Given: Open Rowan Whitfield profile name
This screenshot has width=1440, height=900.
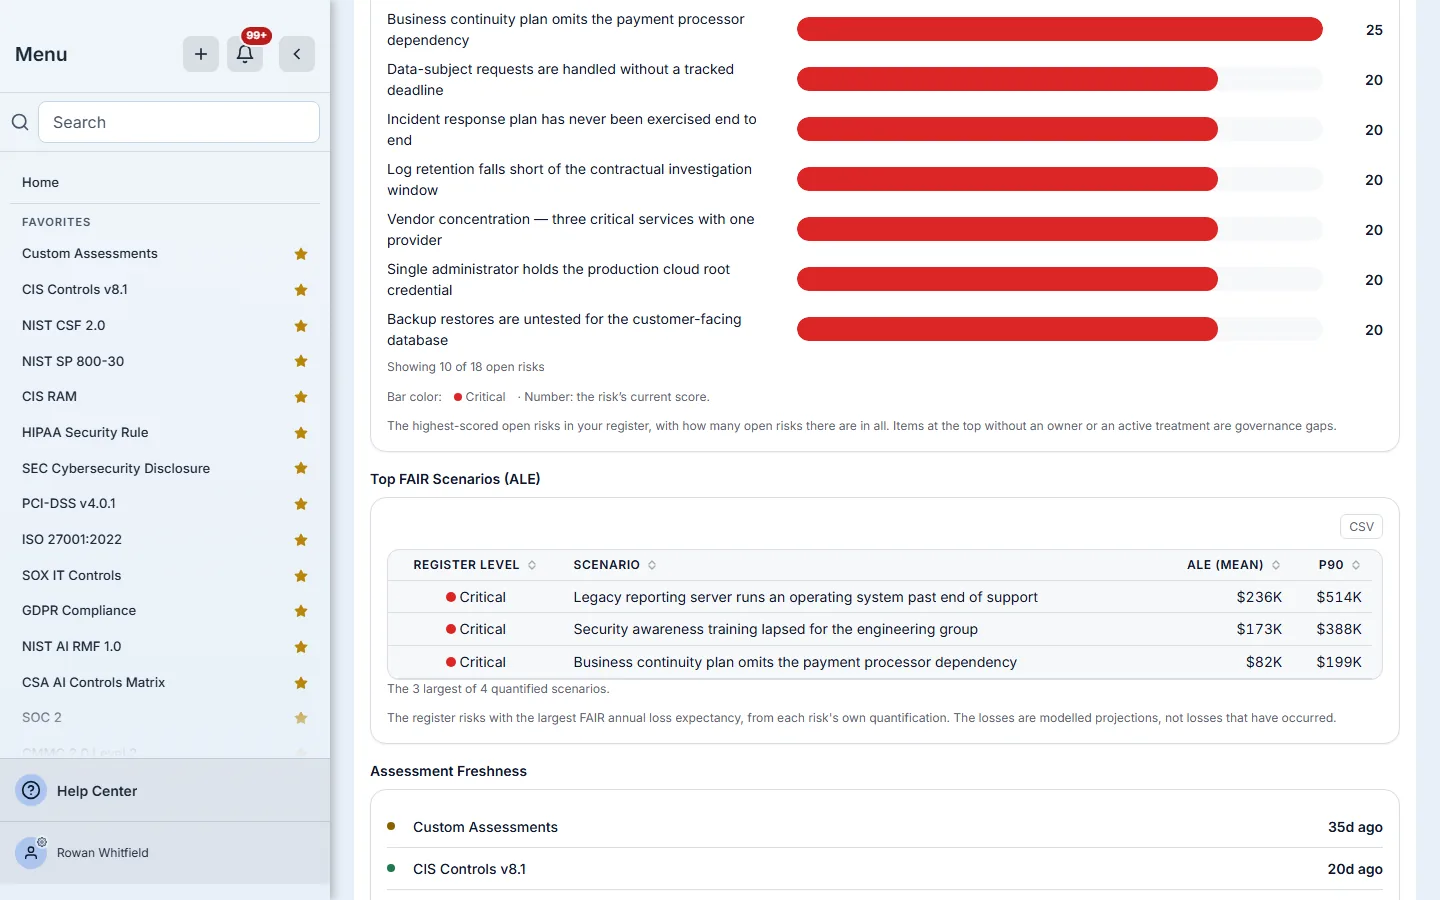Looking at the screenshot, I should click(x=103, y=853).
